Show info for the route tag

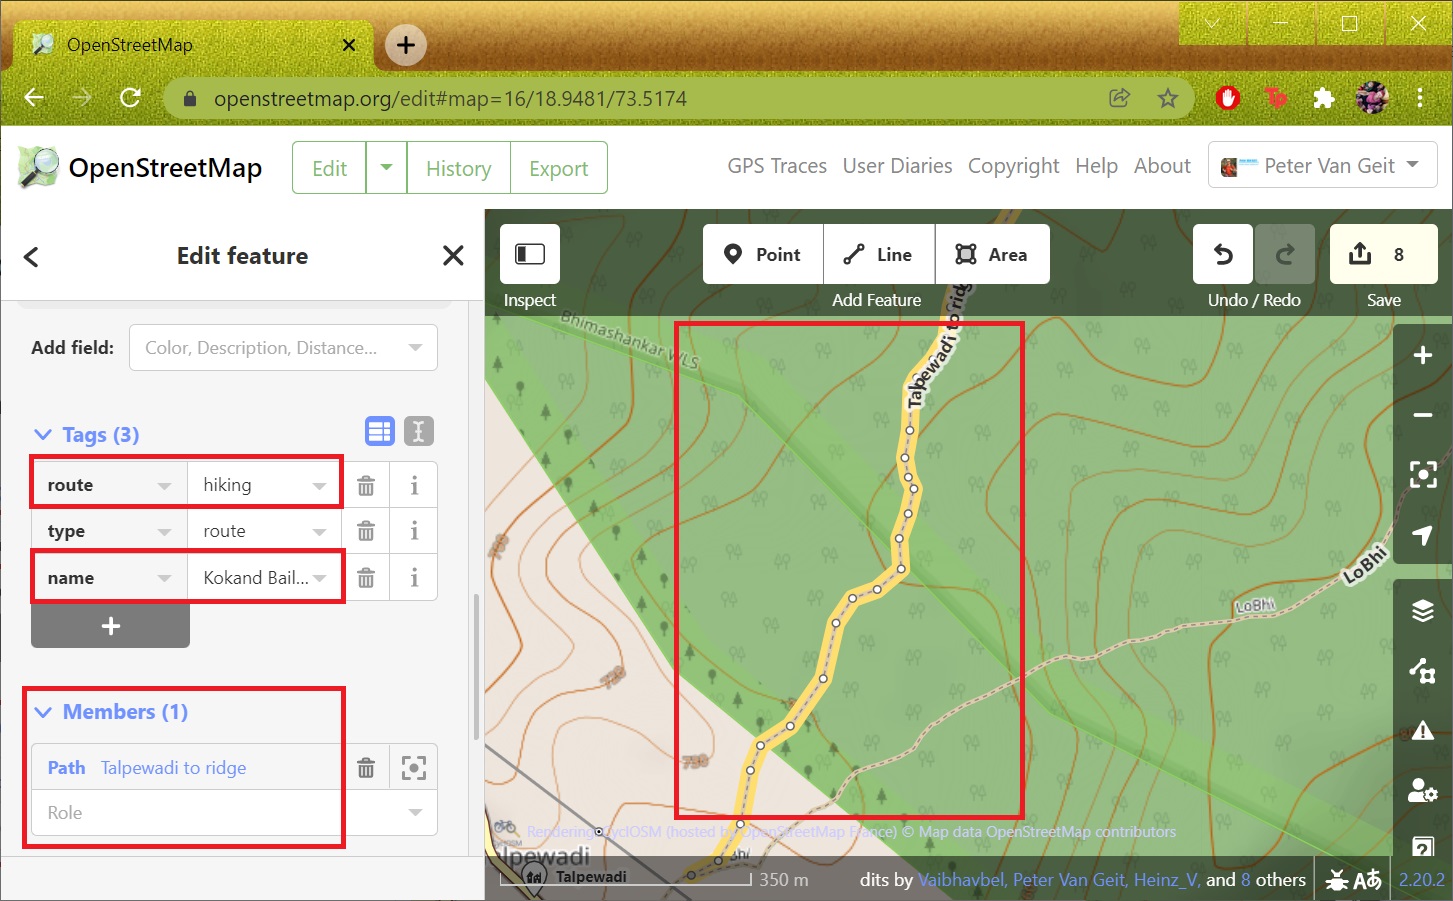click(x=414, y=485)
